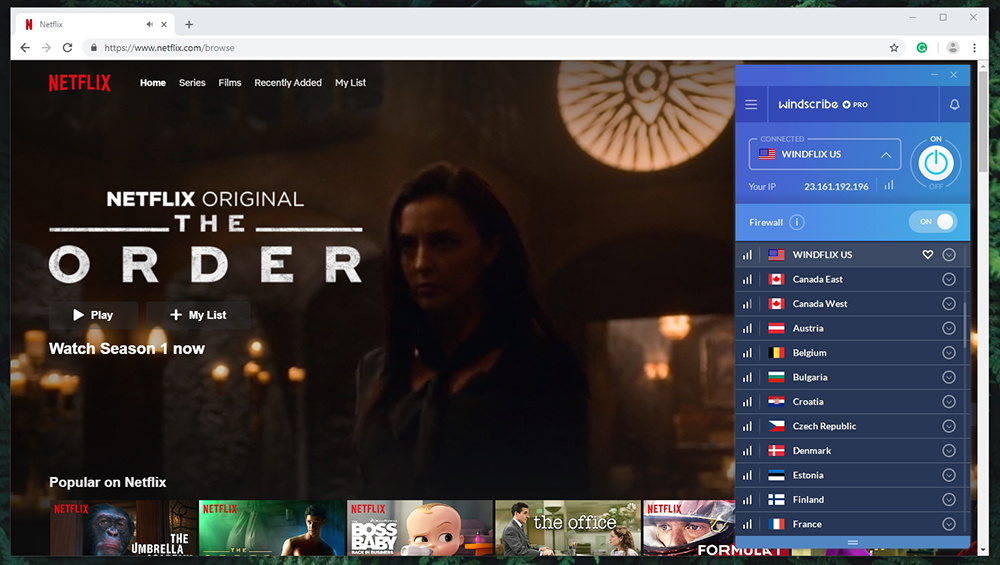This screenshot has width=1000, height=565.
Task: Show Firewall info icon
Action: click(x=797, y=222)
